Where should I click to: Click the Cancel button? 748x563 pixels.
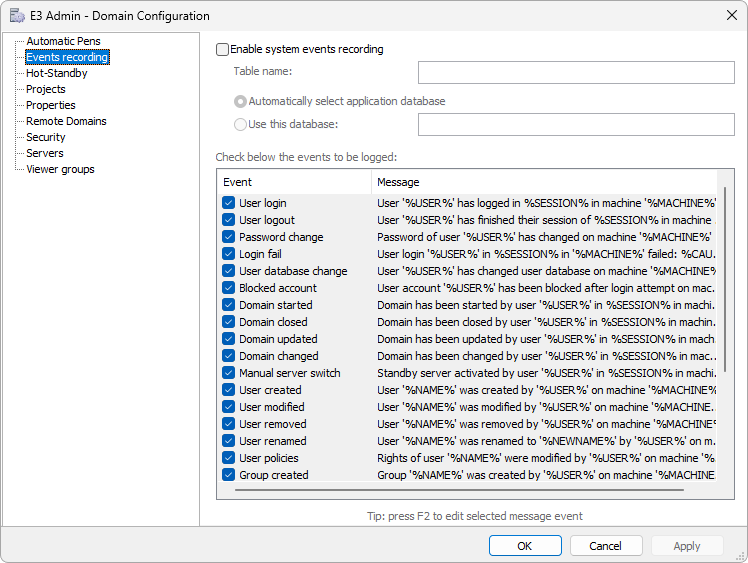coord(606,545)
